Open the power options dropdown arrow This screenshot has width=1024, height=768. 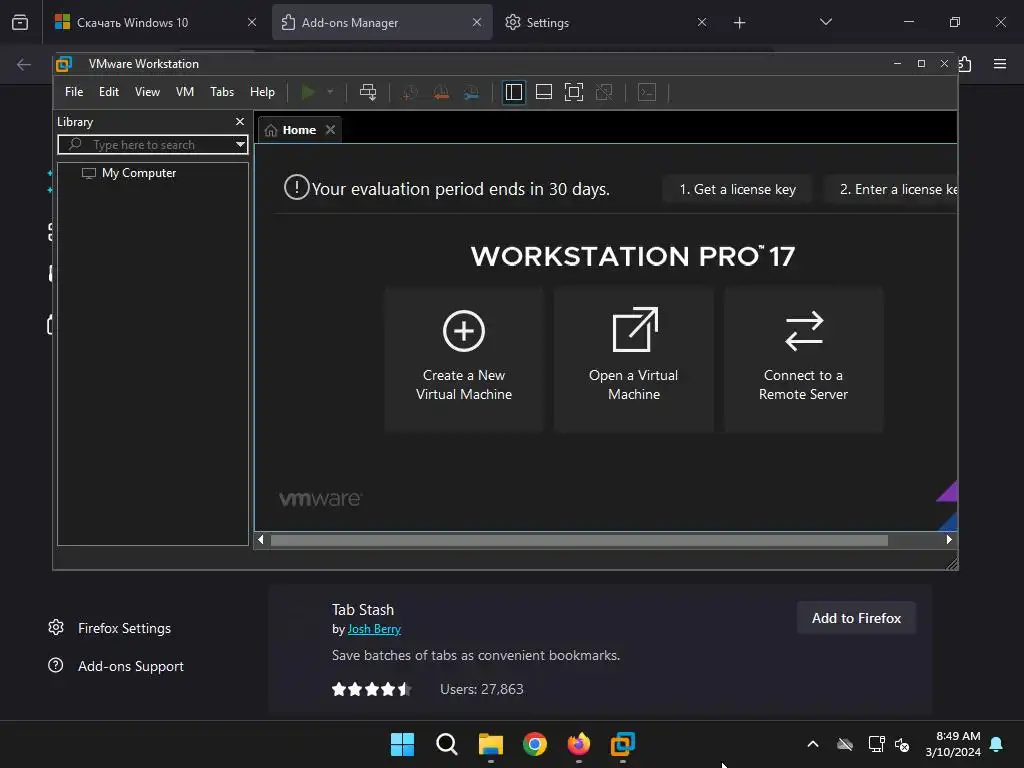tap(330, 92)
